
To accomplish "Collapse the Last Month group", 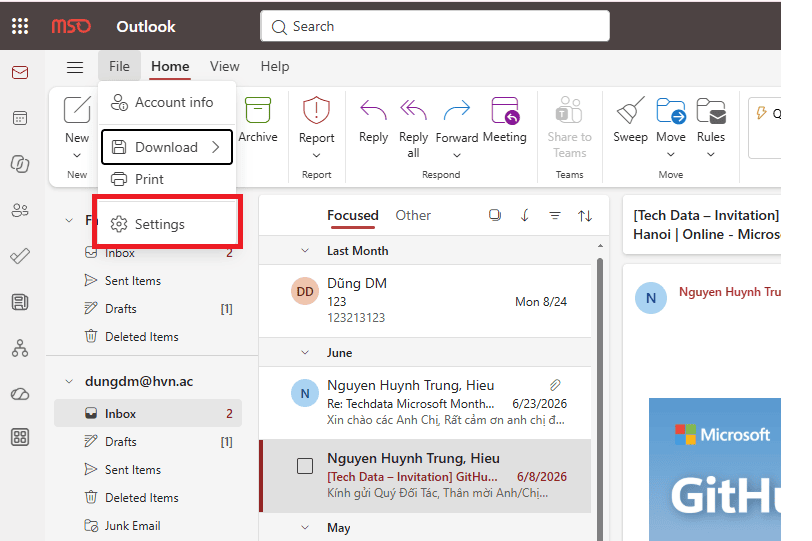I will [x=305, y=251].
